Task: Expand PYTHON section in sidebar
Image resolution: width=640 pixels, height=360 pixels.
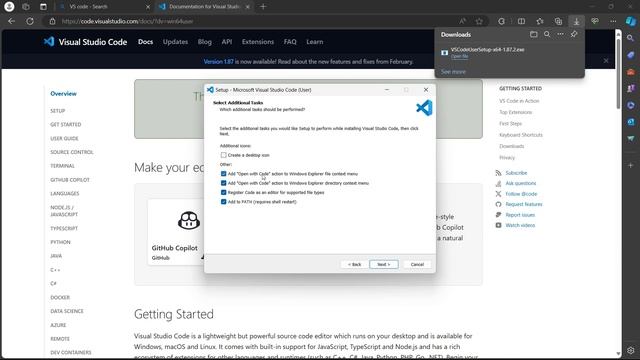Action: (x=60, y=242)
